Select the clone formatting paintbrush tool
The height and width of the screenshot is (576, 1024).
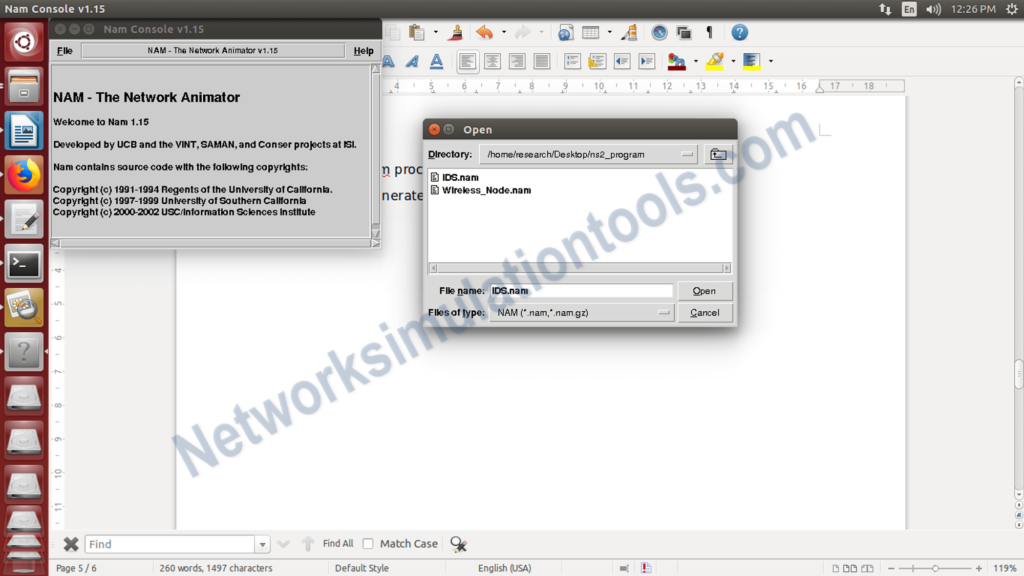coord(456,32)
